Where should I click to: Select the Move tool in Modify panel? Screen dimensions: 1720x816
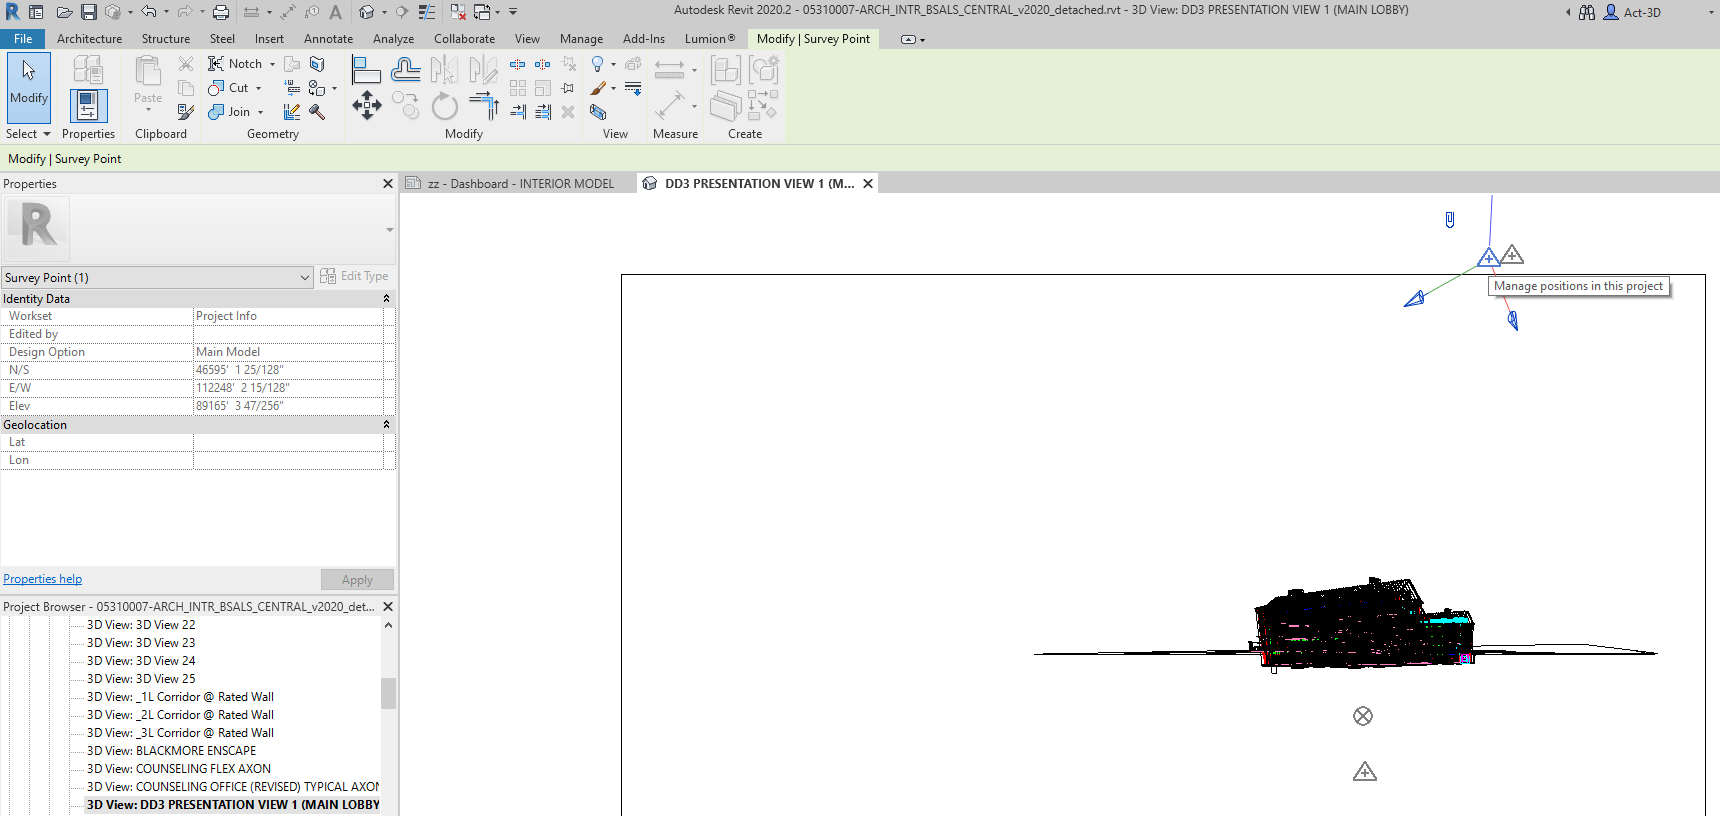(x=366, y=105)
